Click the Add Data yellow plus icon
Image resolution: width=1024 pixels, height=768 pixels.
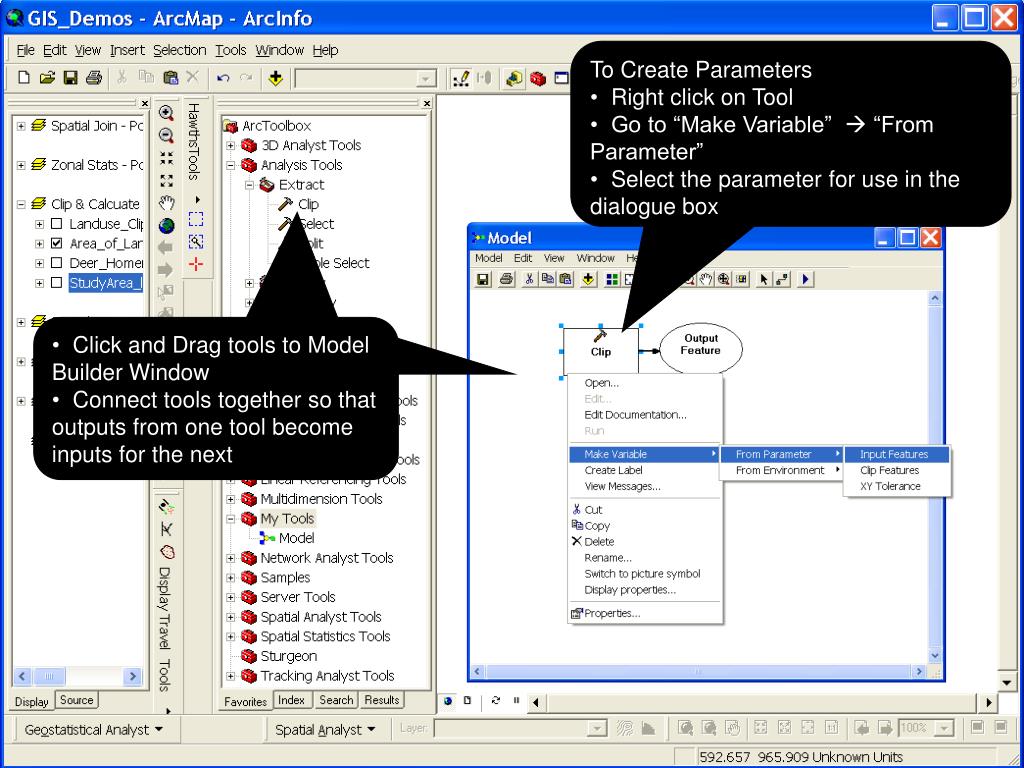(x=276, y=78)
